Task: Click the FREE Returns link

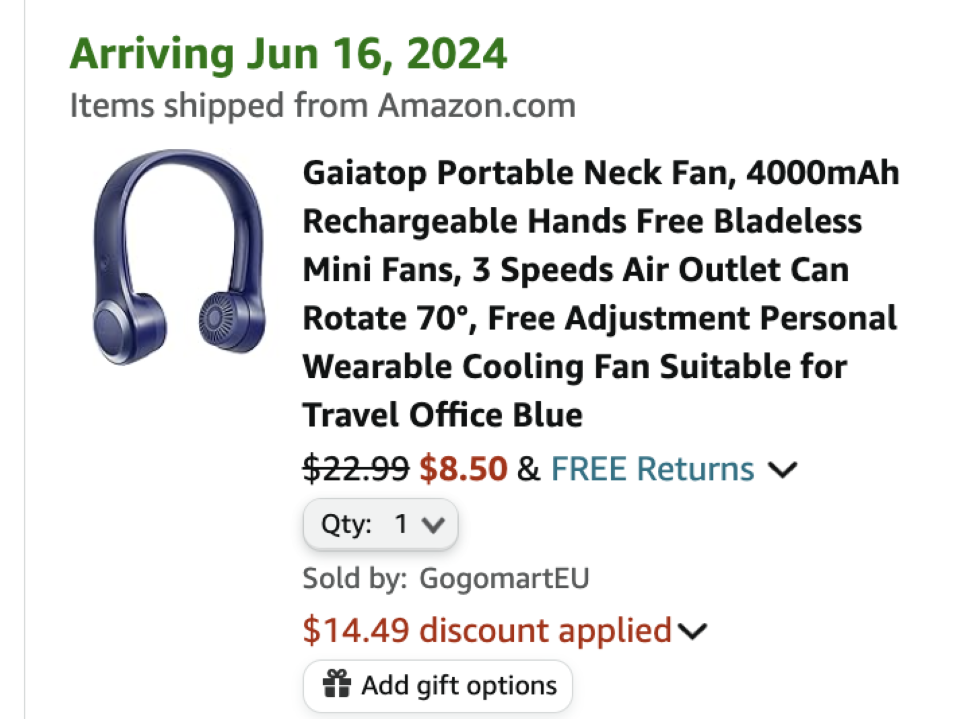Action: click(x=651, y=469)
